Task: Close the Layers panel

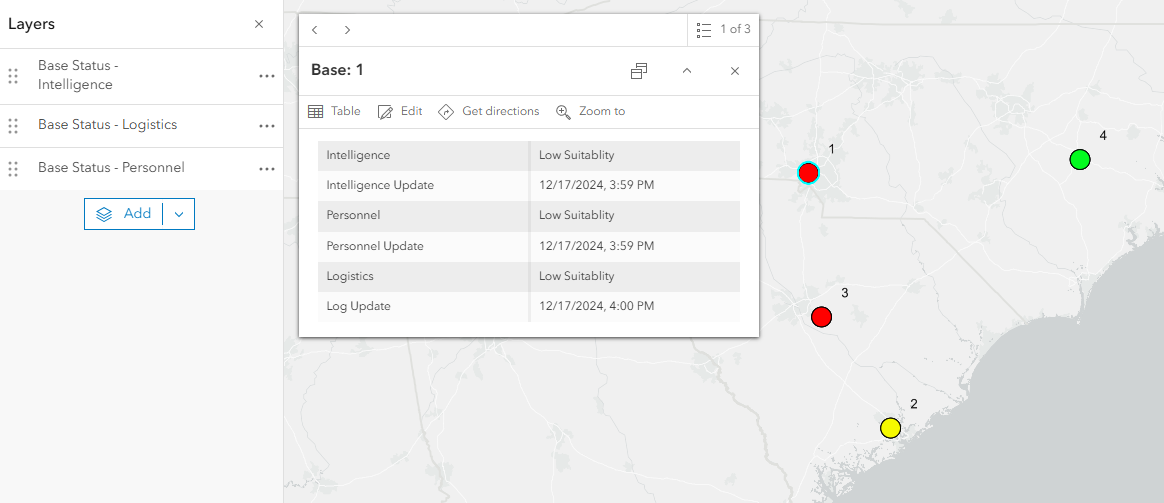Action: (259, 24)
